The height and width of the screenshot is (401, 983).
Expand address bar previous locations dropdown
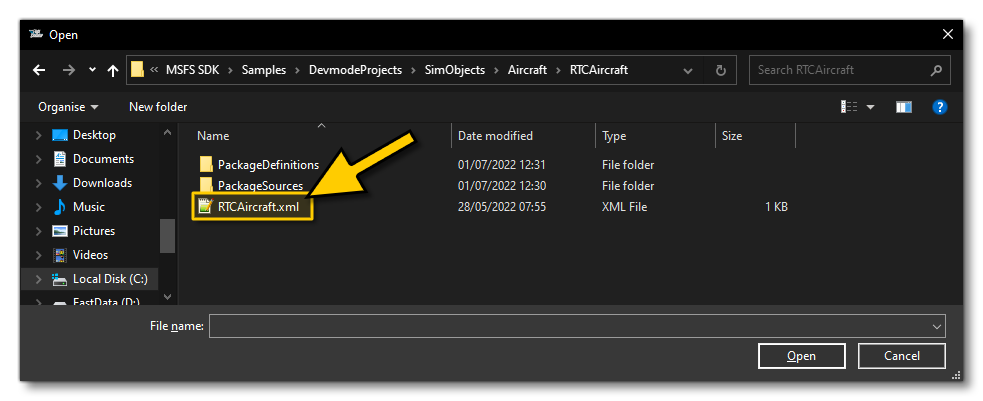pyautogui.click(x=688, y=70)
